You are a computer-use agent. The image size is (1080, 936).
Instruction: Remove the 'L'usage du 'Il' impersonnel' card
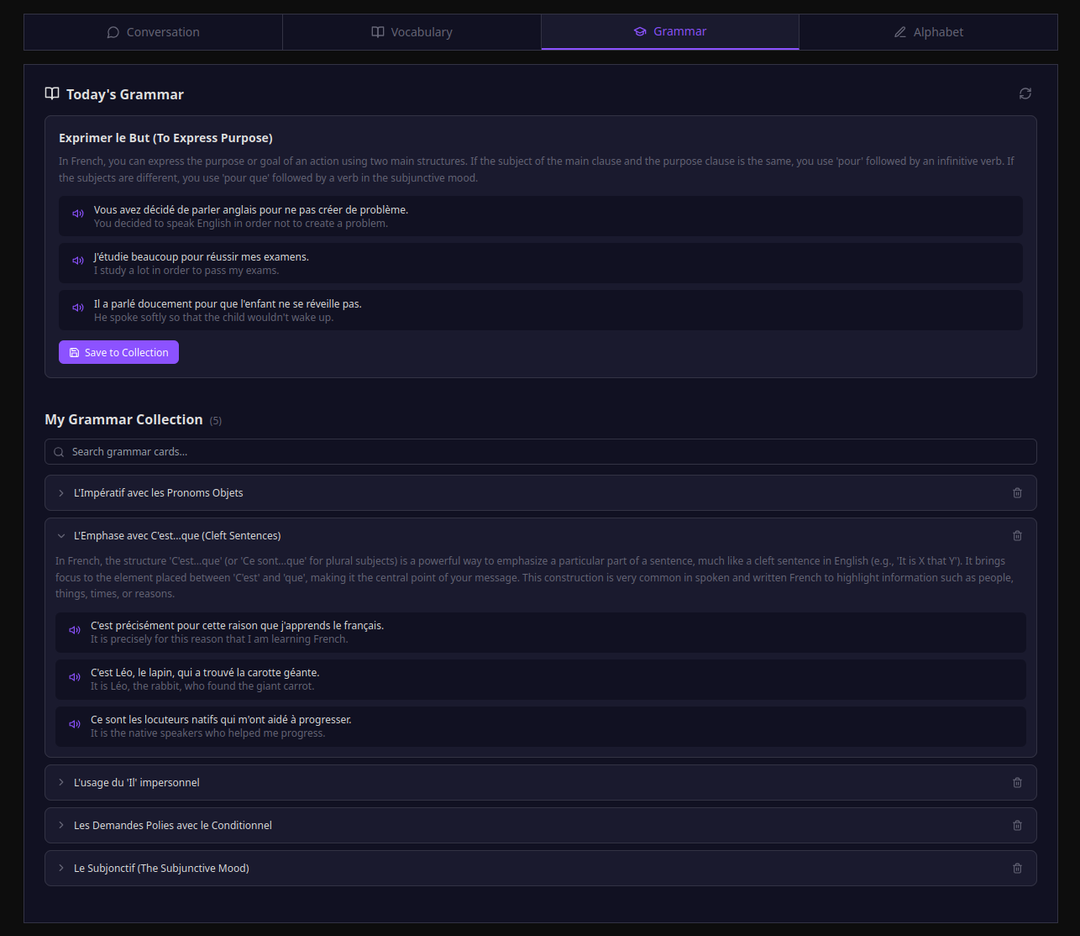(1017, 782)
